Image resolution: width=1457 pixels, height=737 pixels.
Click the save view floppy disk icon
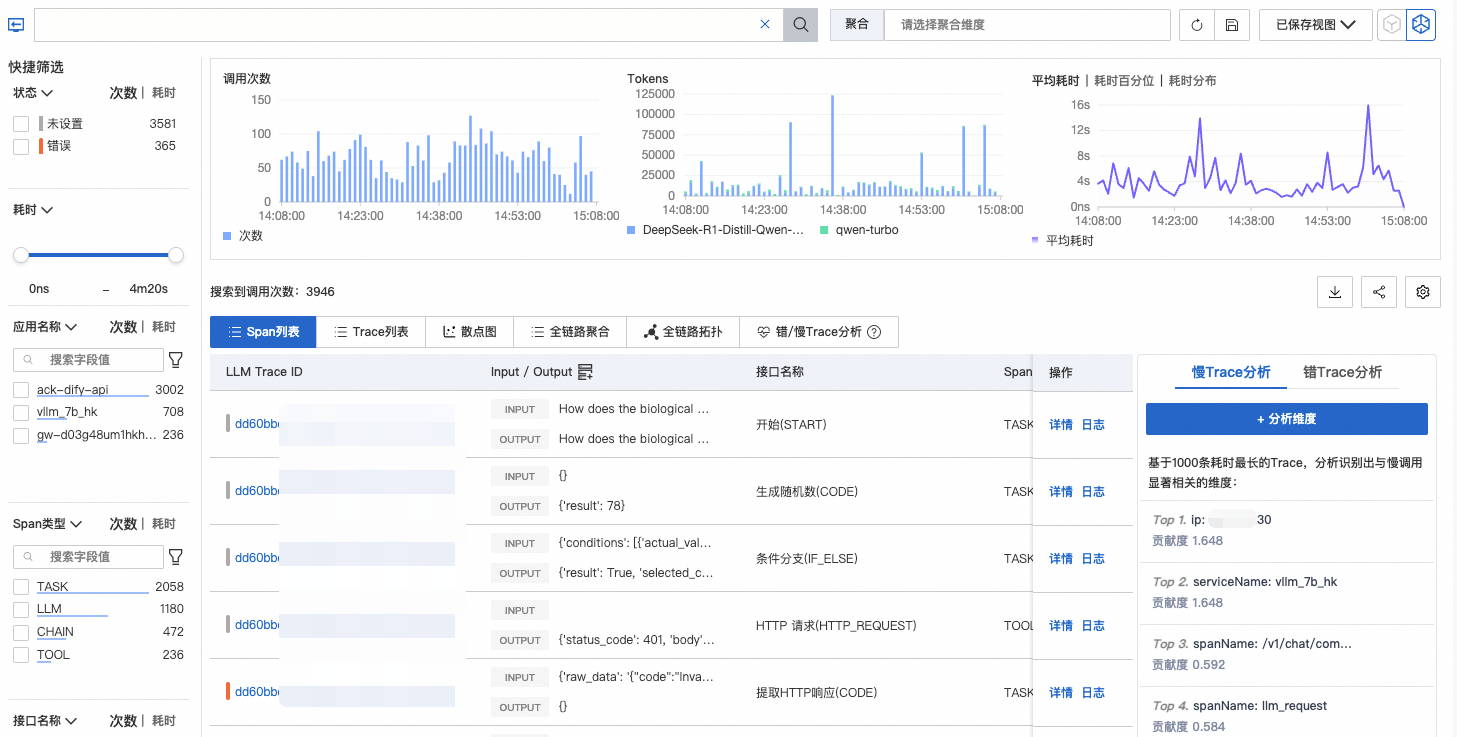[1232, 25]
